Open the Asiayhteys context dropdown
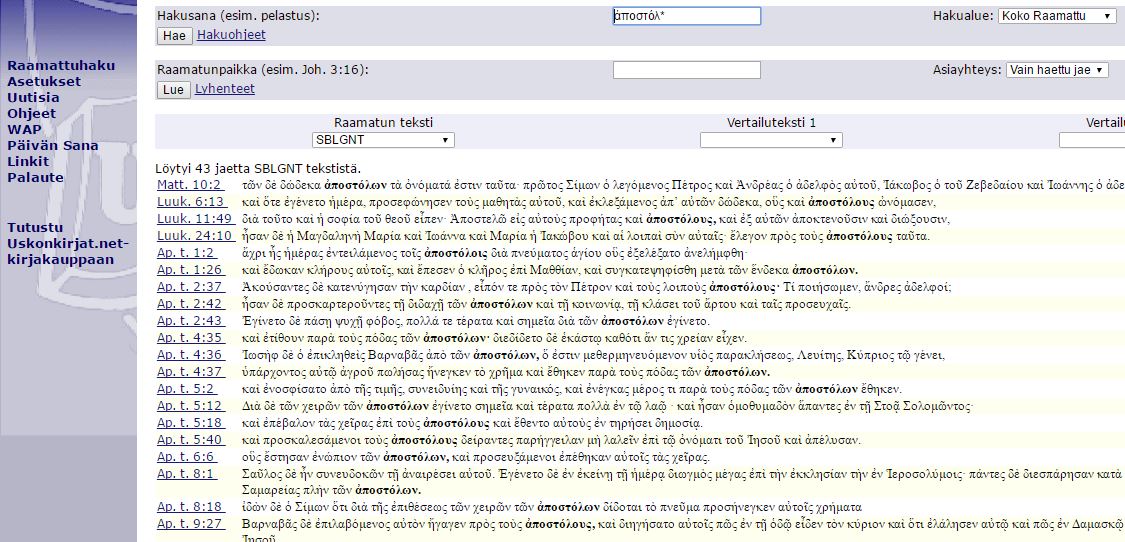 (x=1057, y=70)
